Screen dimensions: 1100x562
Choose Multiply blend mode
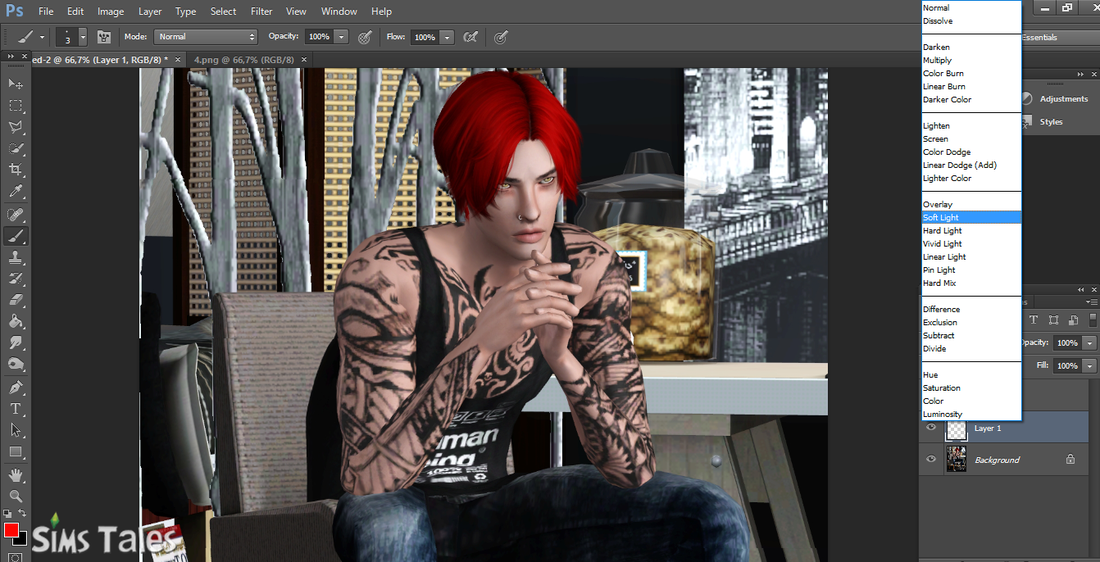point(971,60)
